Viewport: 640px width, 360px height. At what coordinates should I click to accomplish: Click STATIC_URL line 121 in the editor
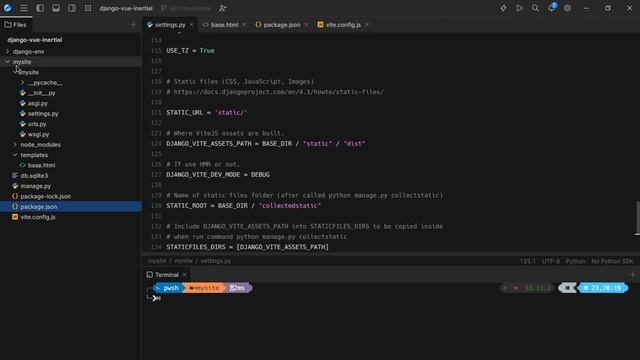pos(207,113)
